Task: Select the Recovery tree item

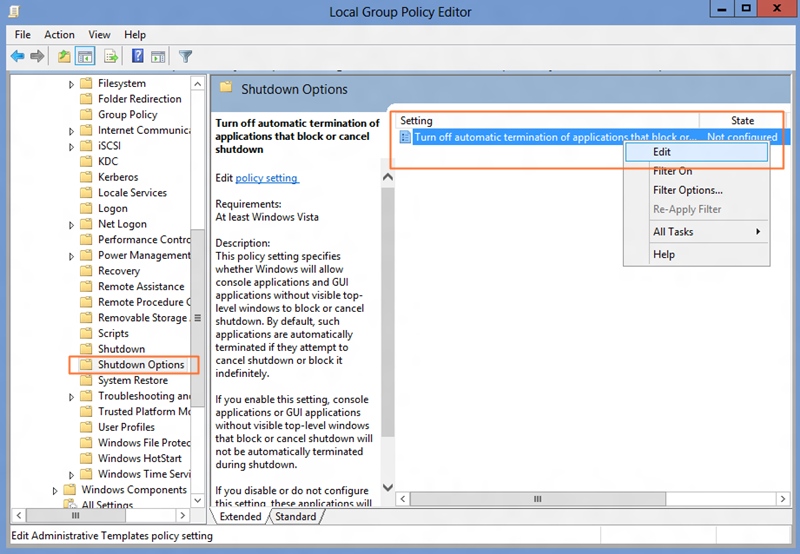Action: (x=119, y=271)
